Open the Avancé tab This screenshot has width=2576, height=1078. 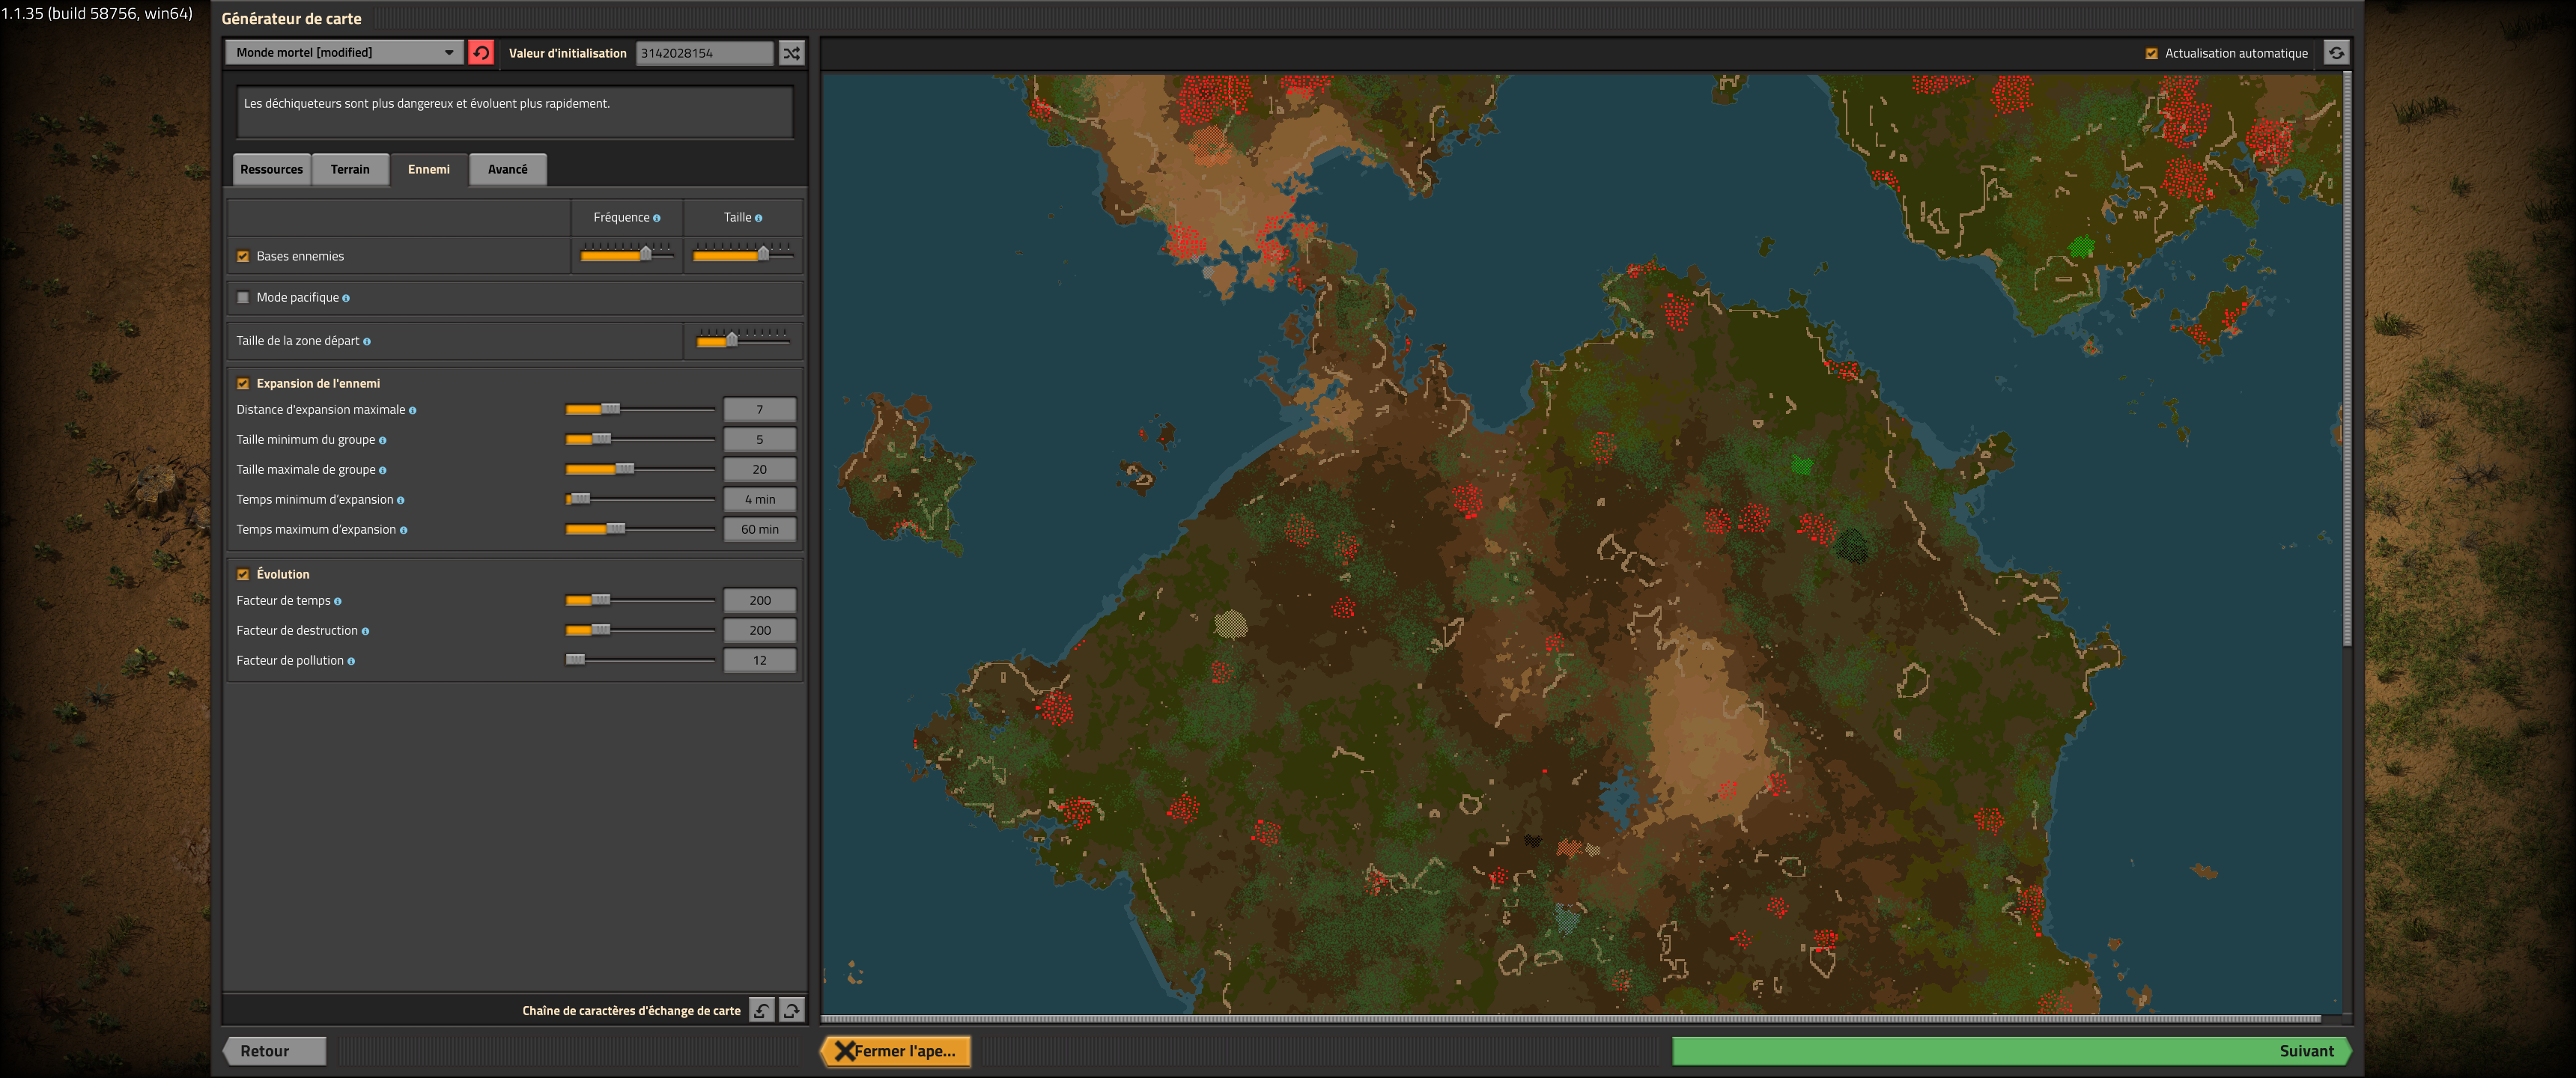507,169
